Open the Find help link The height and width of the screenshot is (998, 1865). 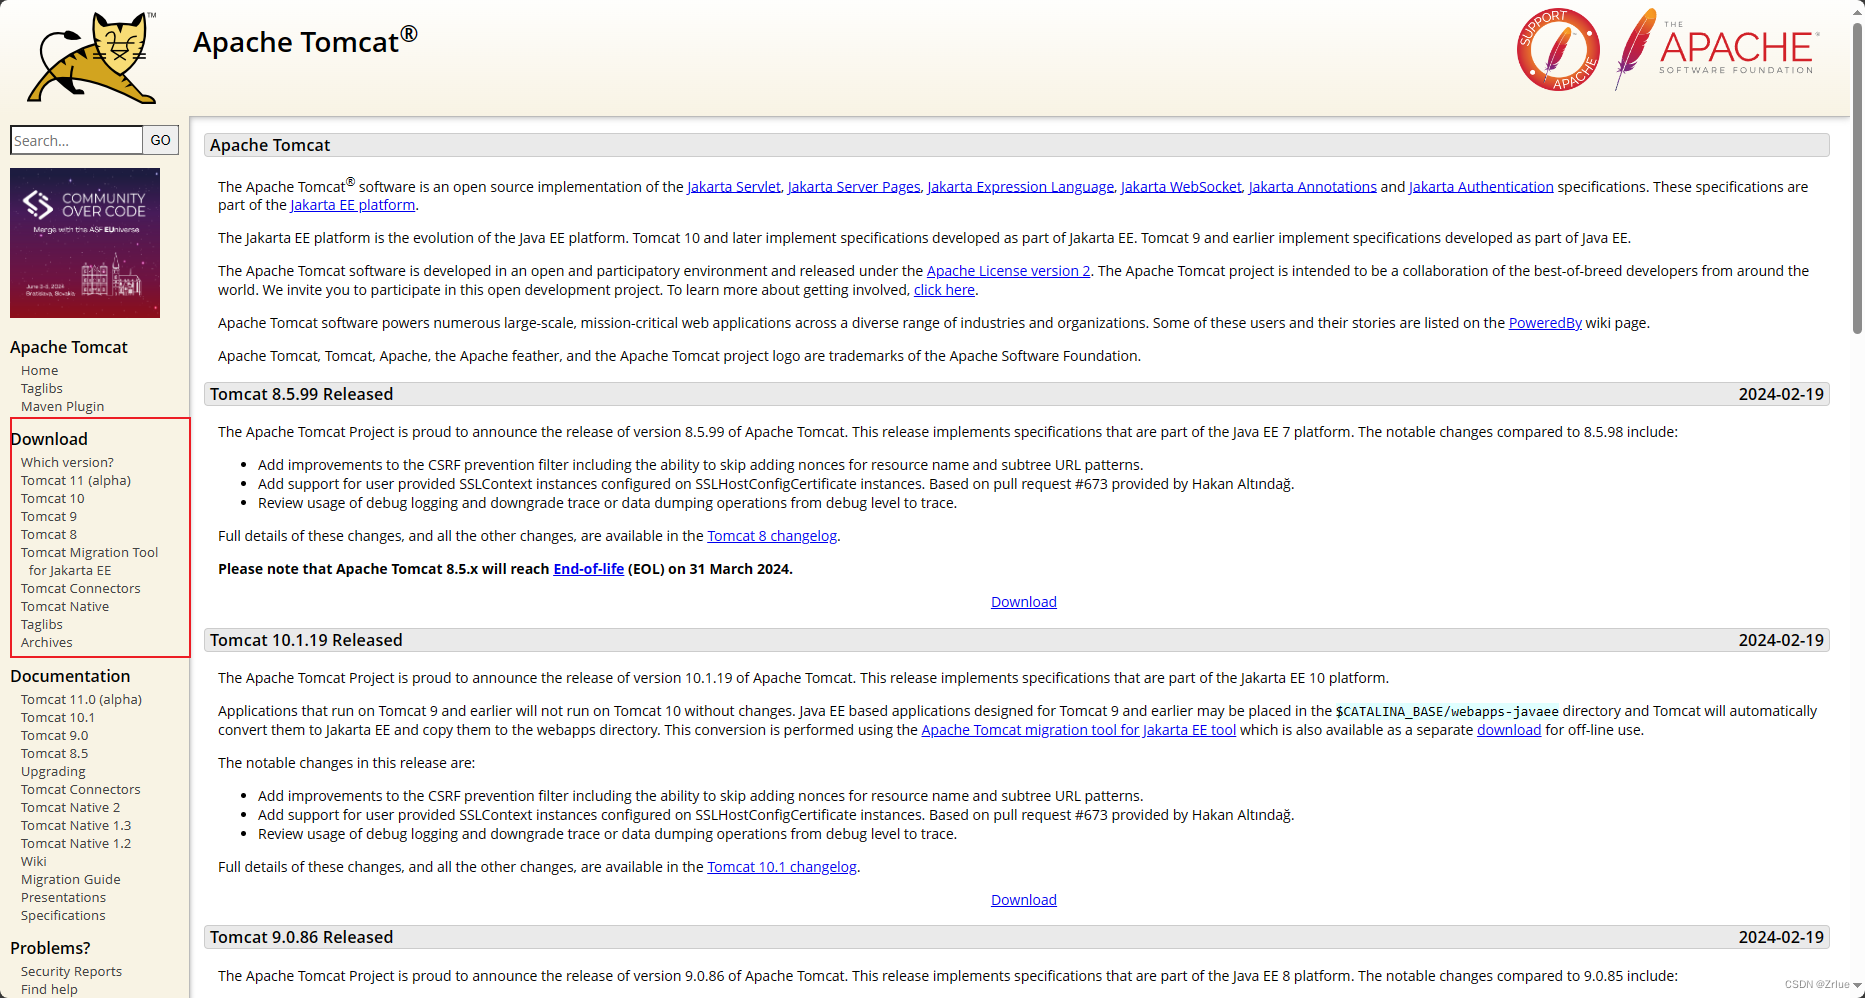(49, 990)
